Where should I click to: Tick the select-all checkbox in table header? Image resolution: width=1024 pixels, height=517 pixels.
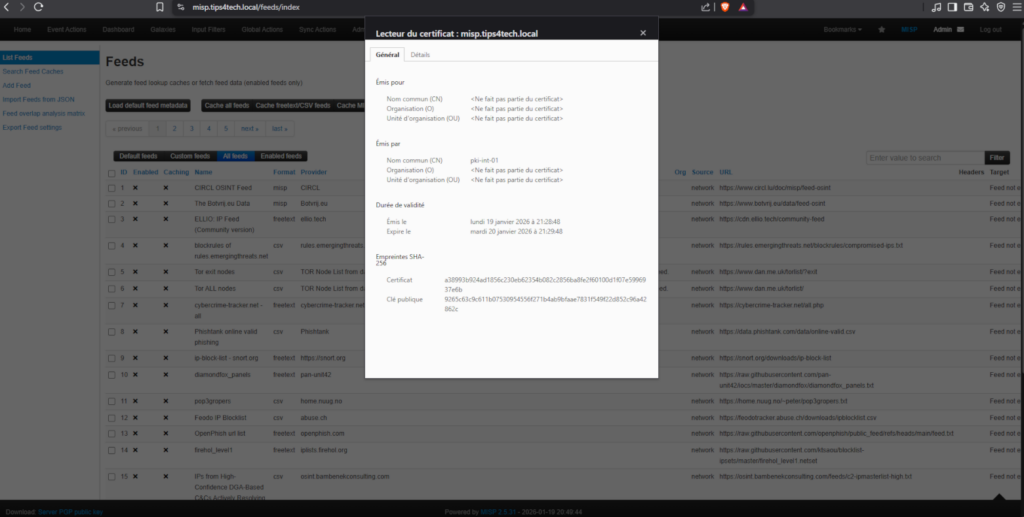coord(110,173)
